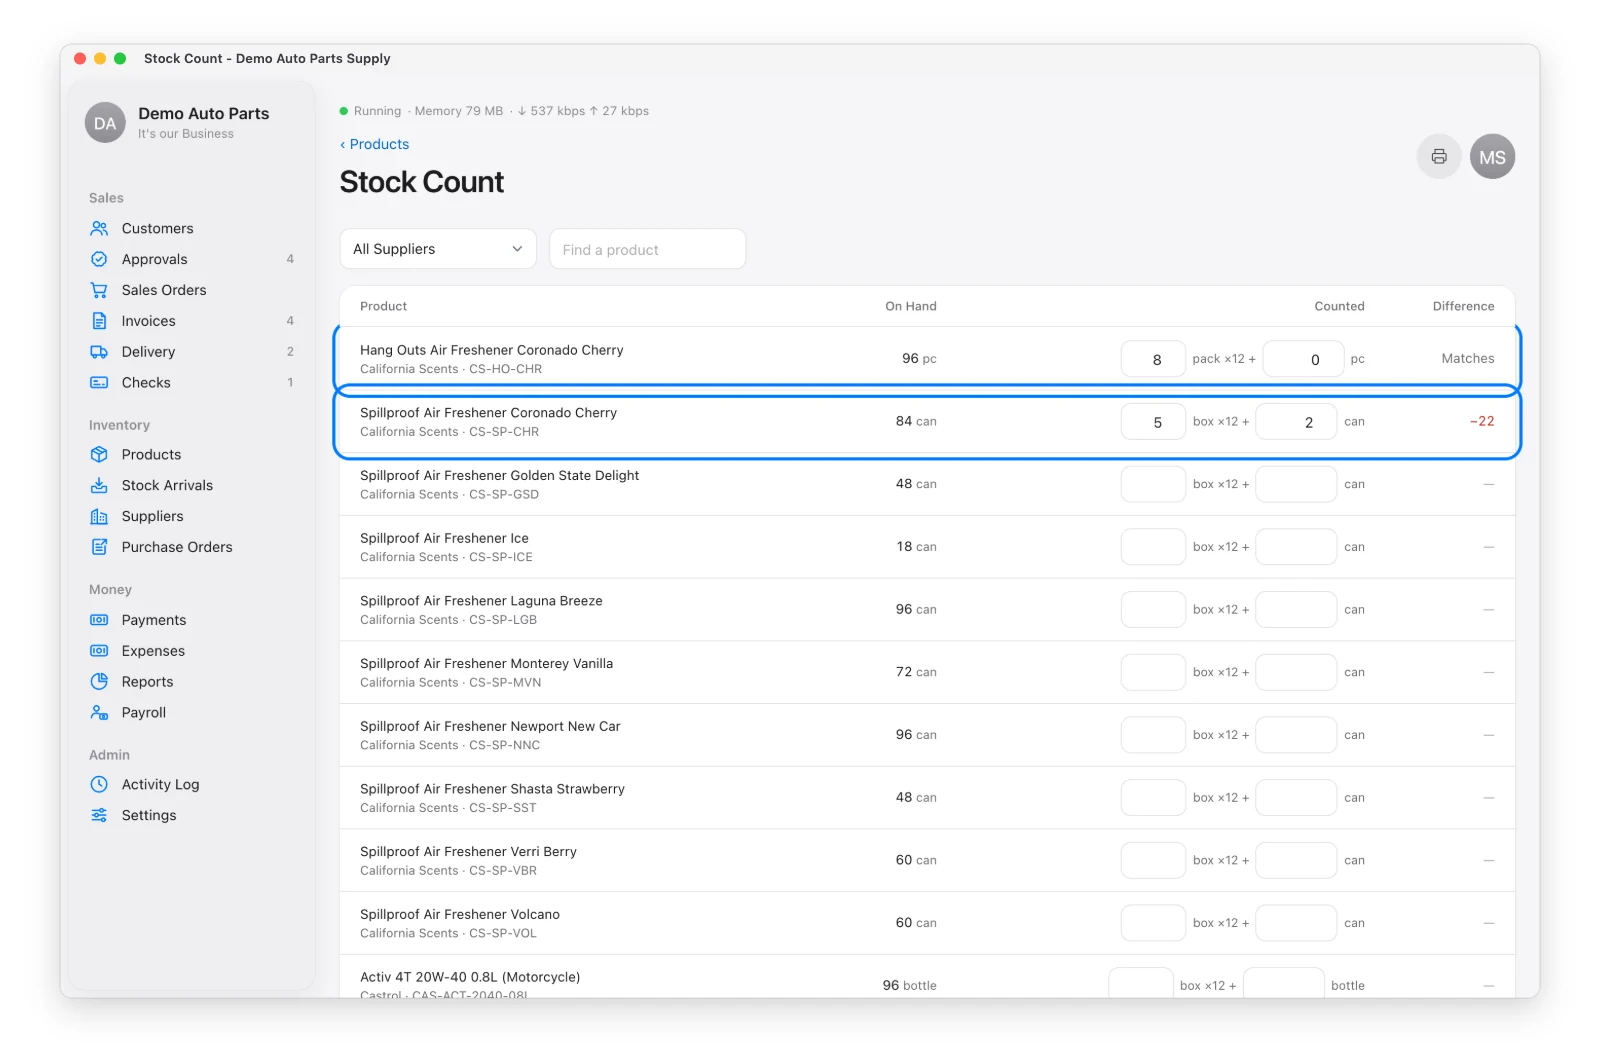Screen dimensions: 1600x1043
Task: Select box count field for Spillproof Coronado Cherry
Action: tap(1153, 422)
